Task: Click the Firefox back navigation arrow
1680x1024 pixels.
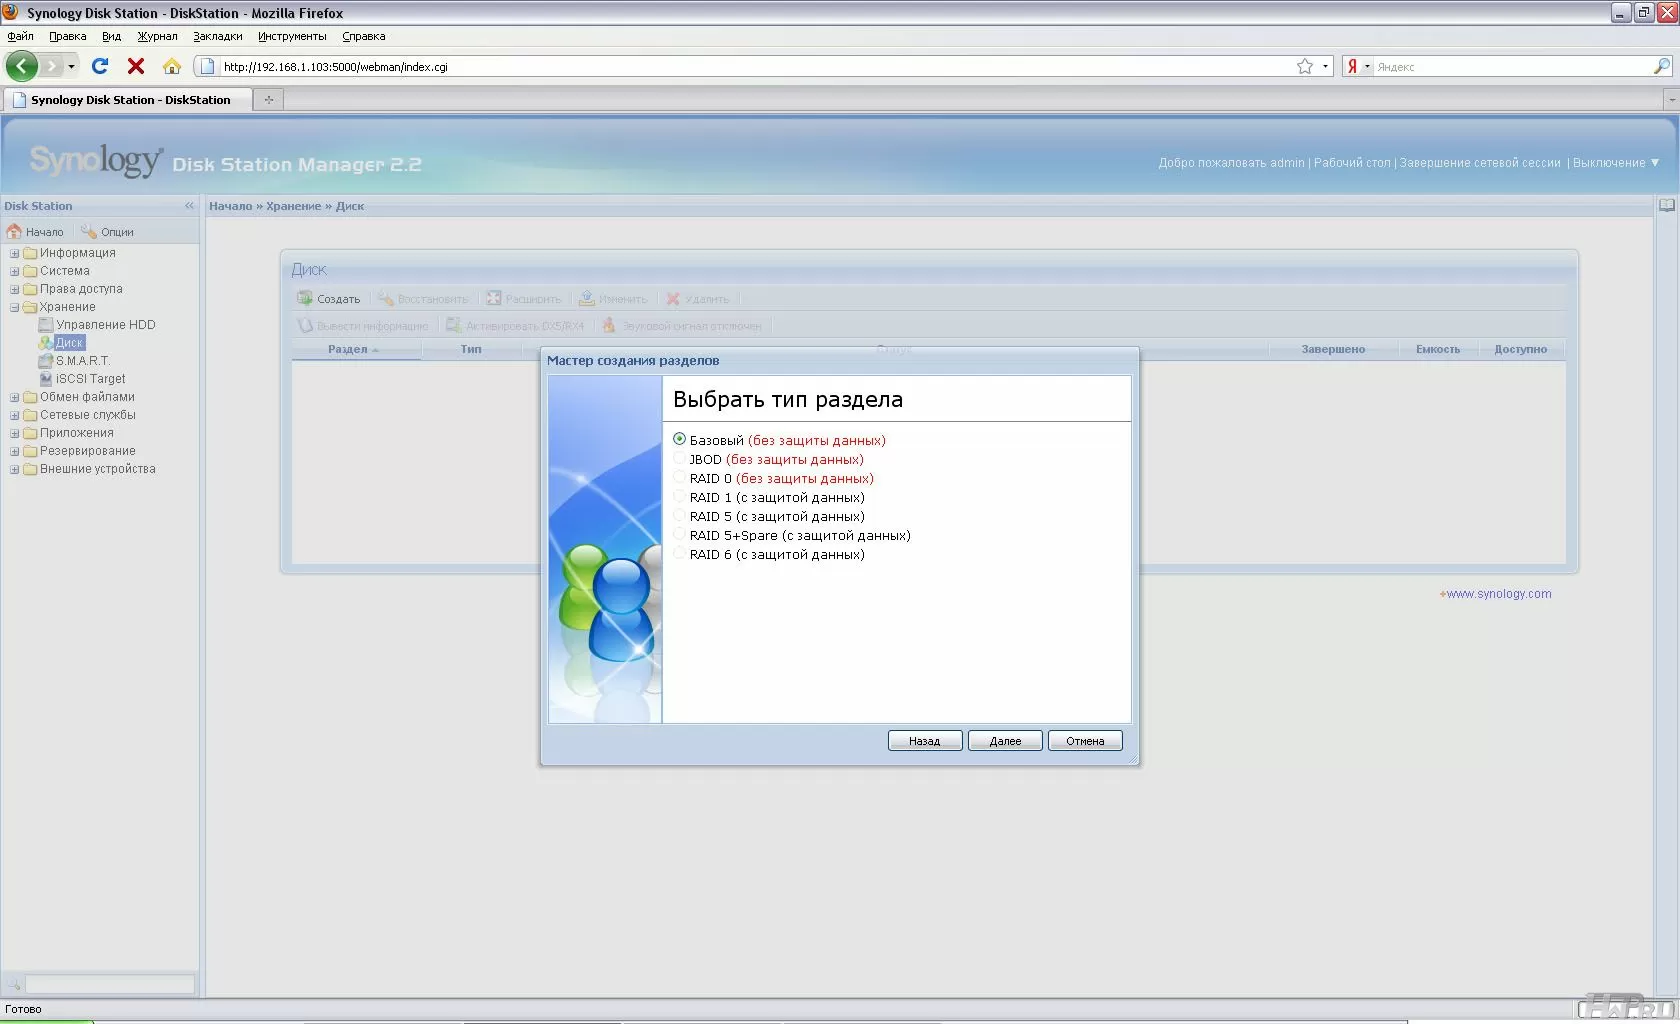Action: [21, 66]
